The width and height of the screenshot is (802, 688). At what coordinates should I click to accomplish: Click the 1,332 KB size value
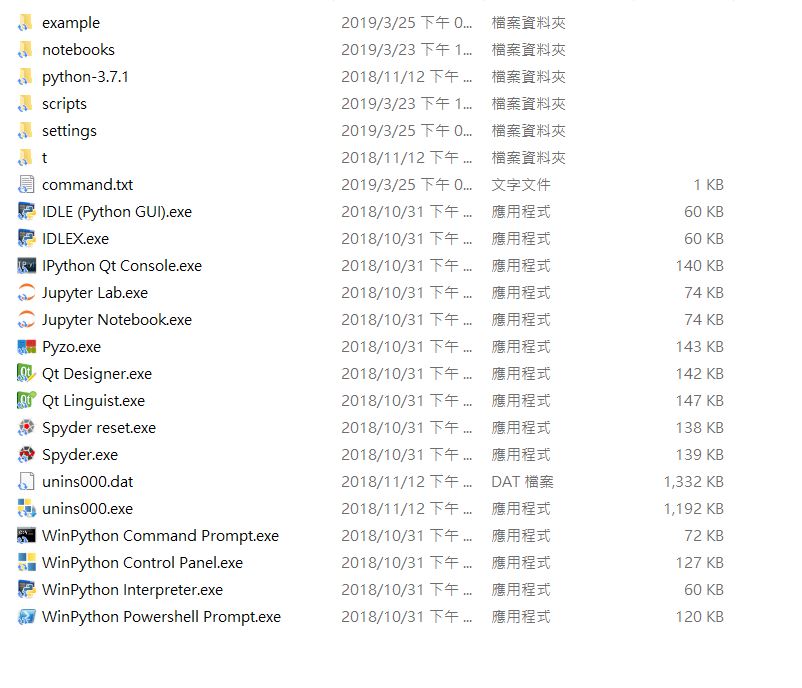pyautogui.click(x=694, y=482)
